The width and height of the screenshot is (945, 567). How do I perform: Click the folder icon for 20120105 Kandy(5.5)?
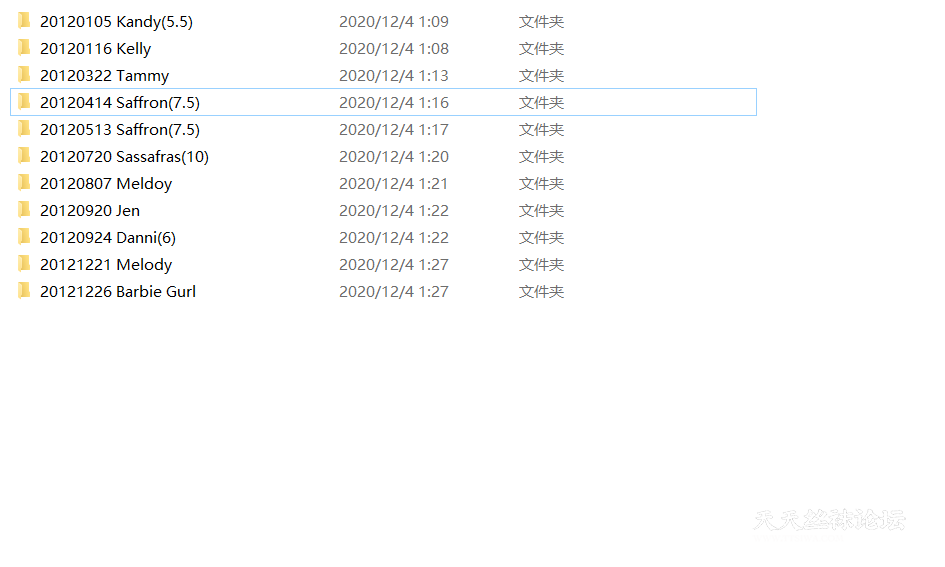coord(24,21)
